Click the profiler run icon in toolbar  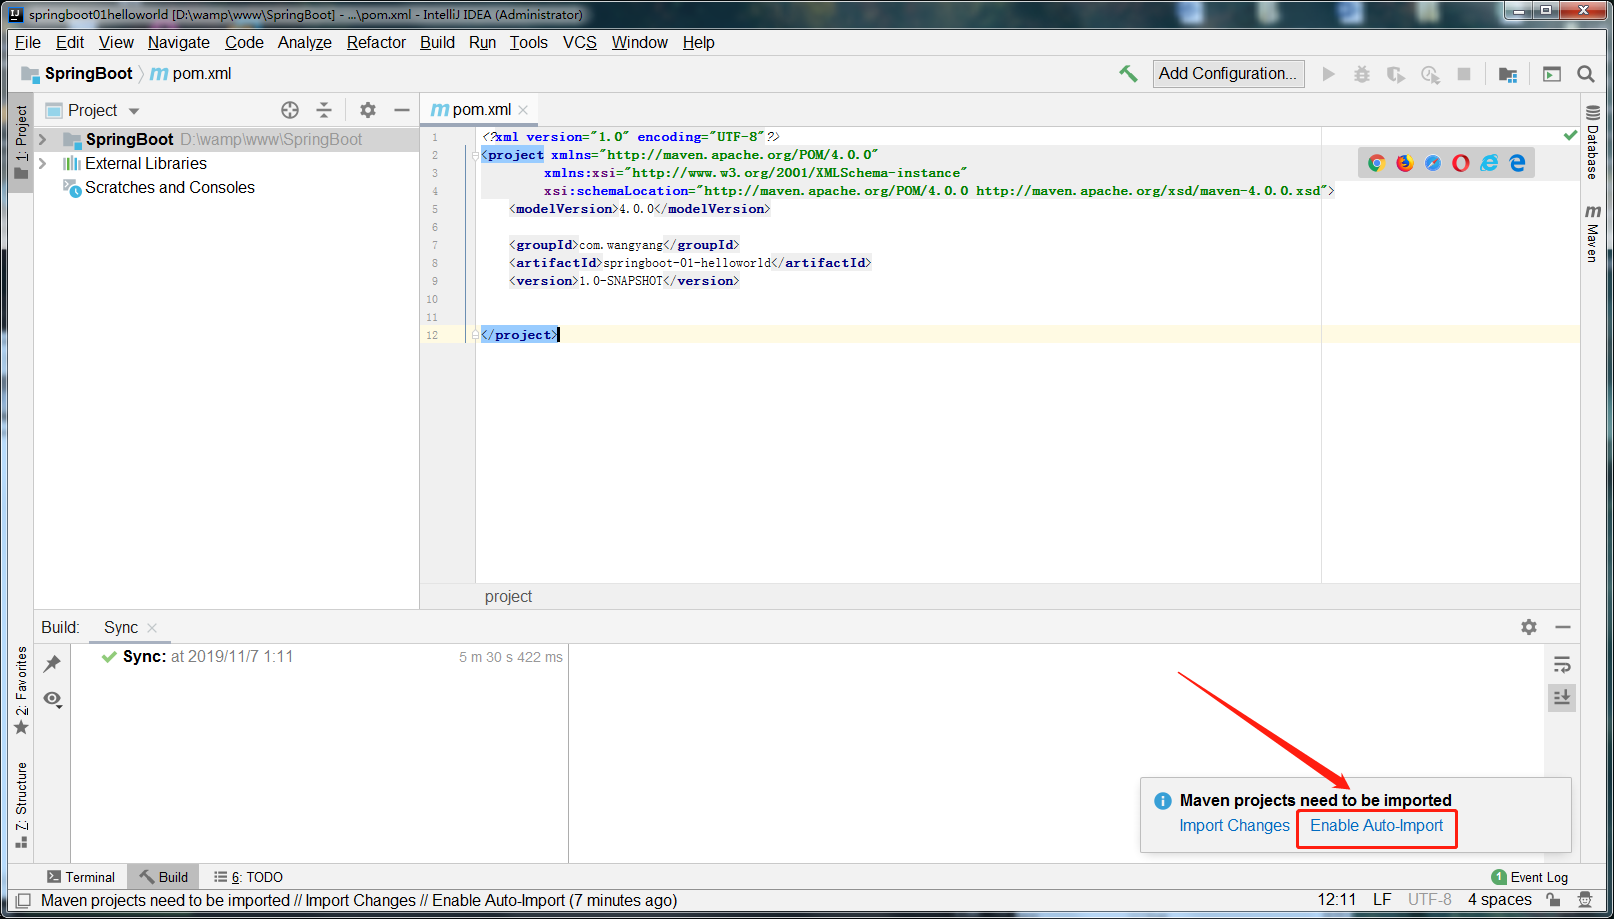coord(1430,74)
